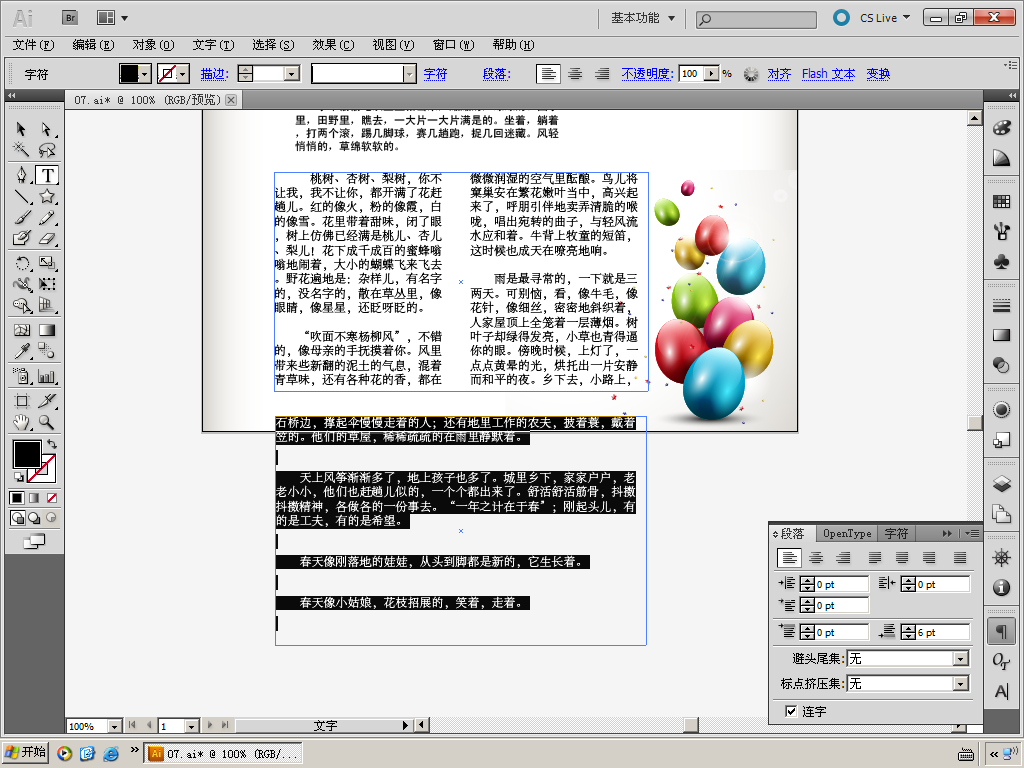Select the Gradient tool

coord(46,330)
